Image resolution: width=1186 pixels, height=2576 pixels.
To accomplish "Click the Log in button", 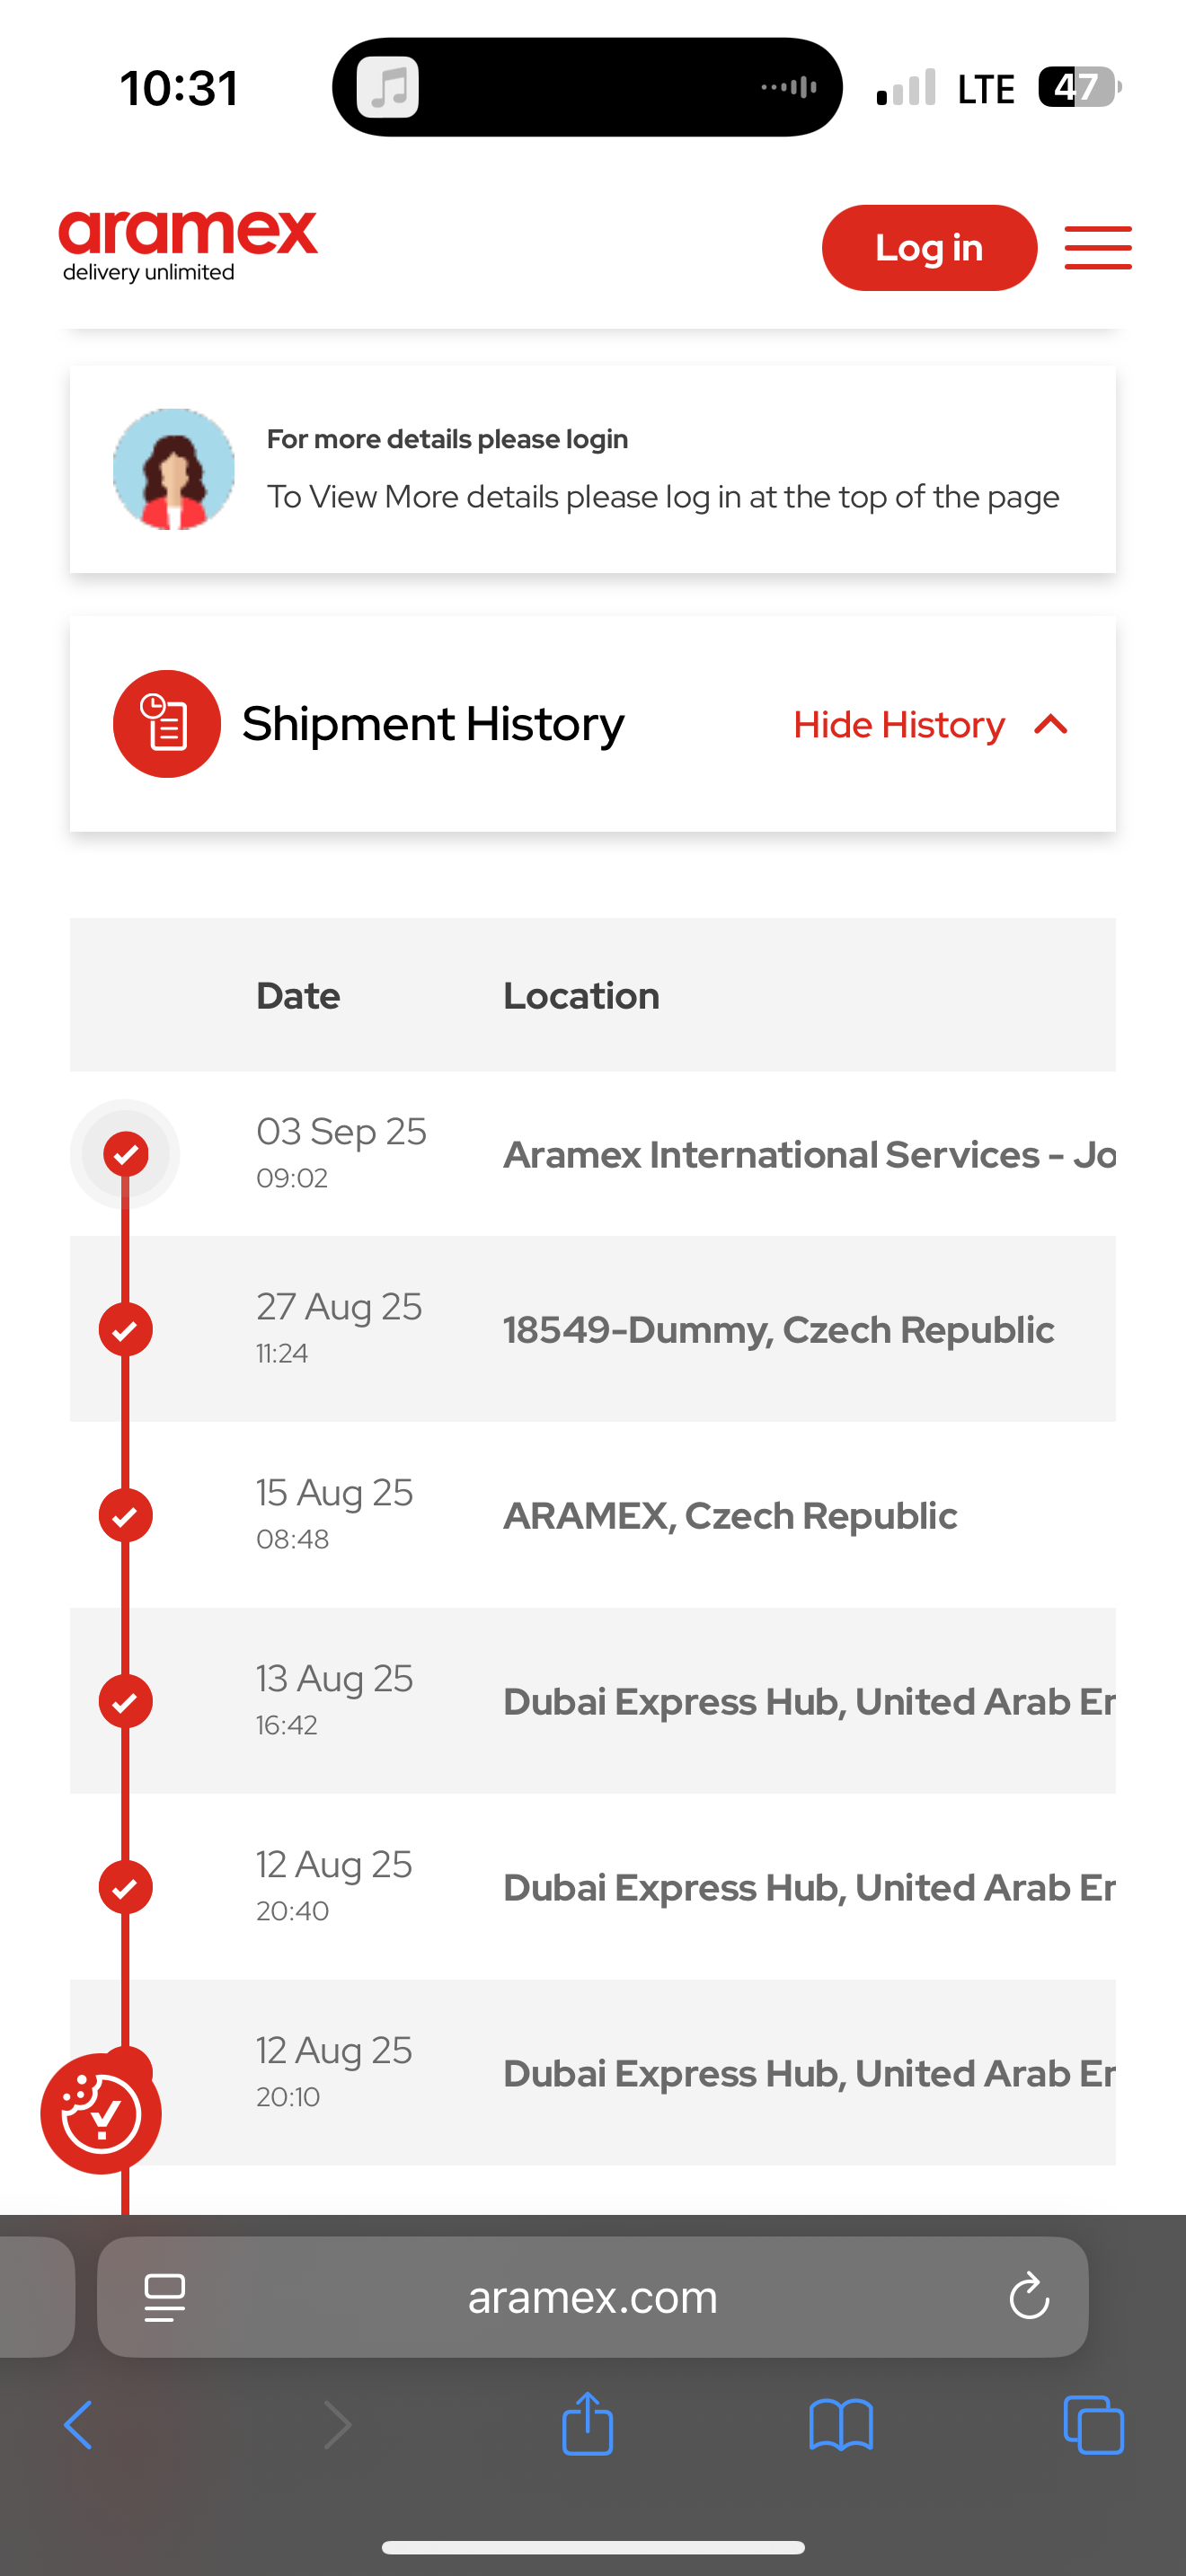I will [929, 248].
